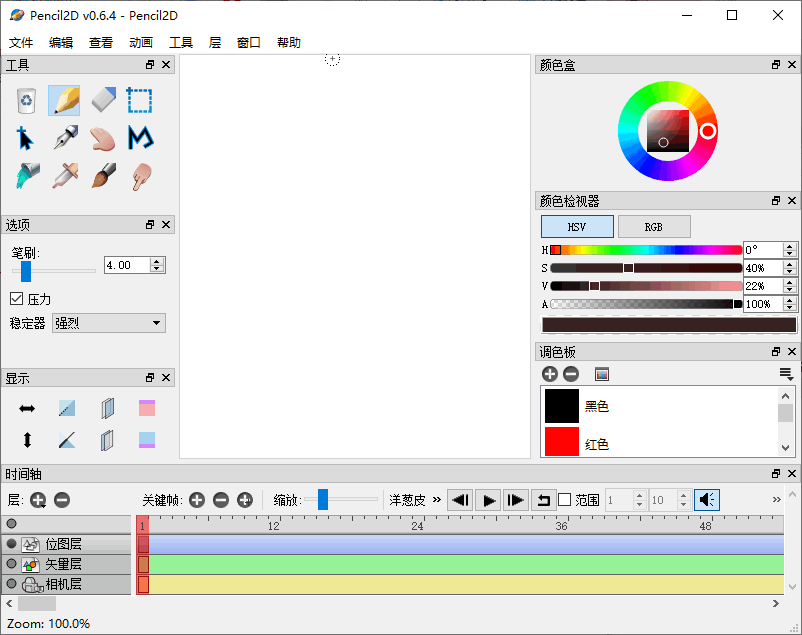
Task: Select the Eyedropper tool
Action: (x=65, y=176)
